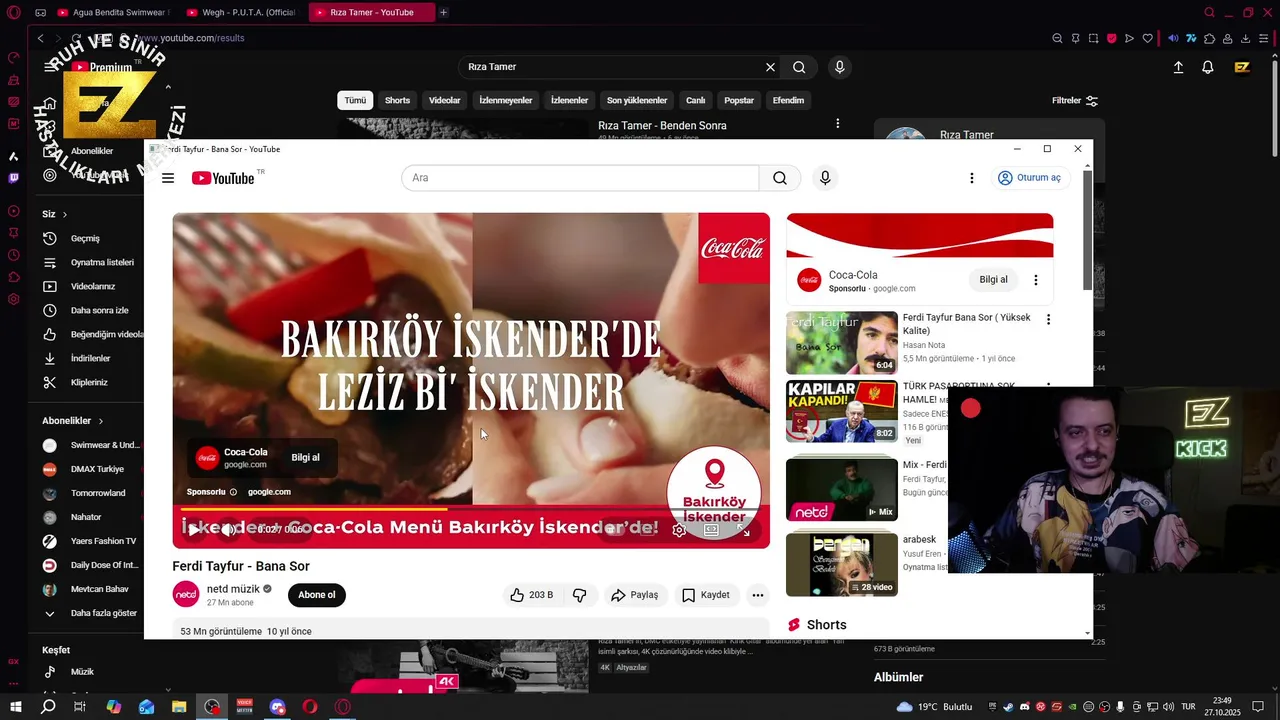The height and width of the screenshot is (720, 1280).
Task: Open the snapshot capture tool in address bar
Action: [1093, 38]
